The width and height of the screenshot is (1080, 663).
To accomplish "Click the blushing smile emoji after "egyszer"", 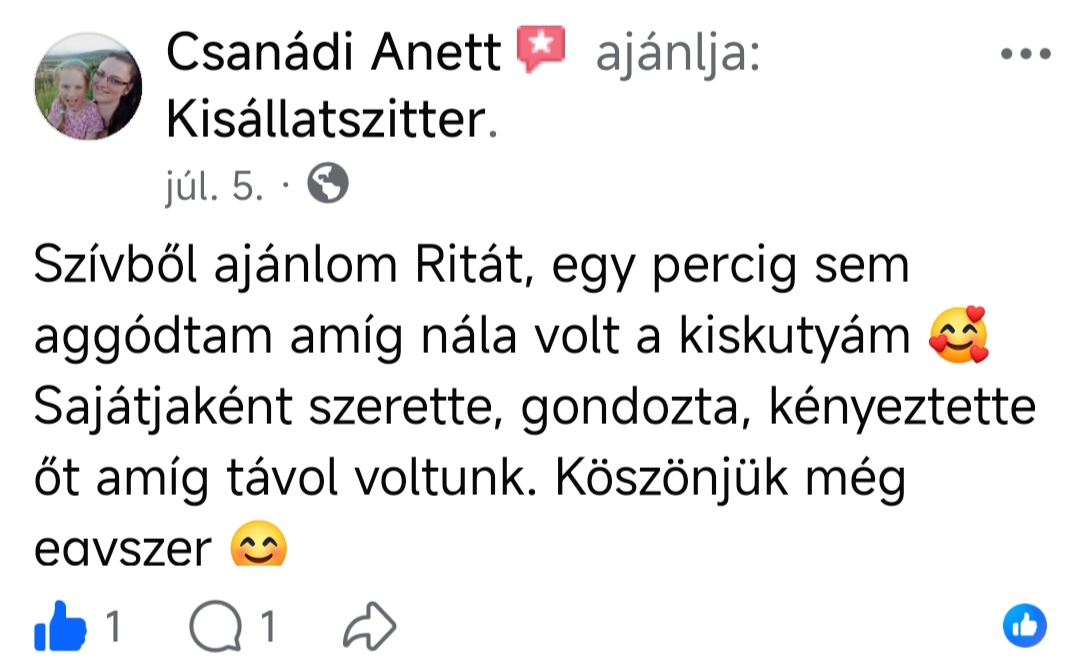I will pyautogui.click(x=258, y=546).
